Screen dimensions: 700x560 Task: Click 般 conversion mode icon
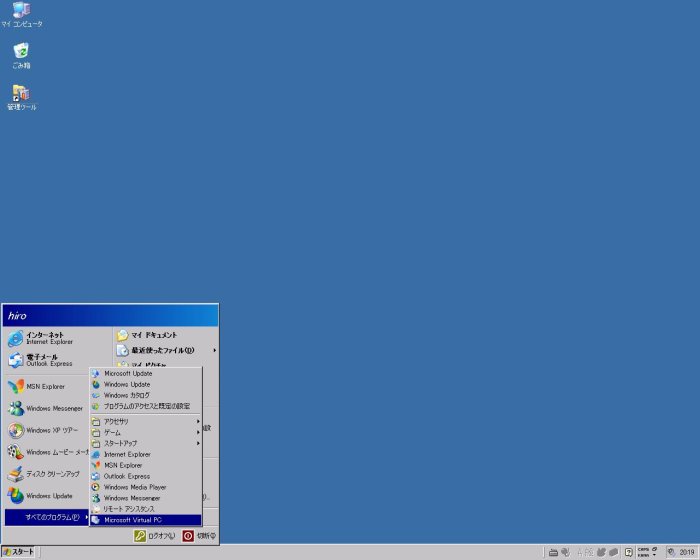pyautogui.click(x=589, y=553)
